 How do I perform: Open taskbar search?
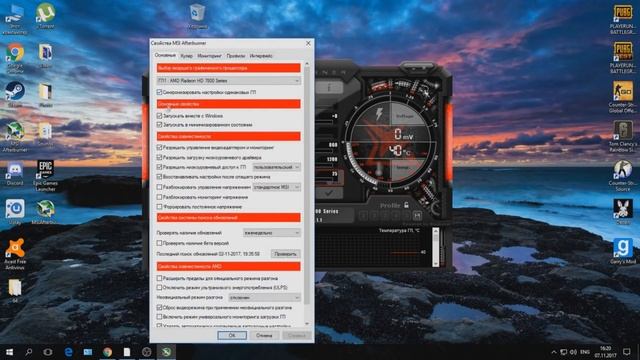(29, 351)
